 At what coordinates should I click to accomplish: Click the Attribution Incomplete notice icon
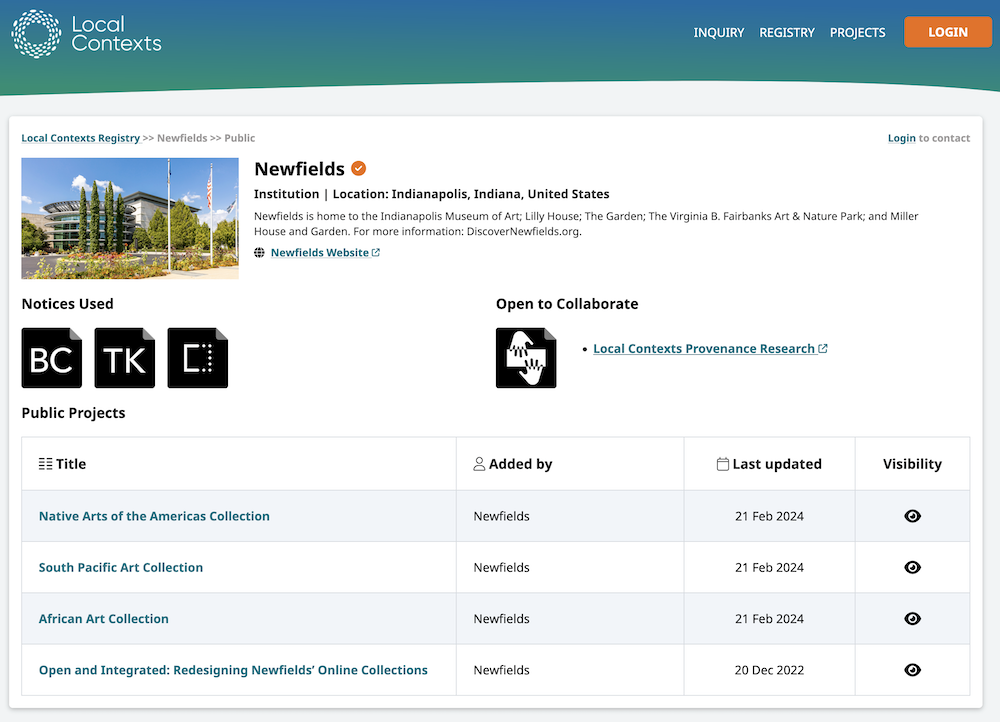click(x=198, y=358)
